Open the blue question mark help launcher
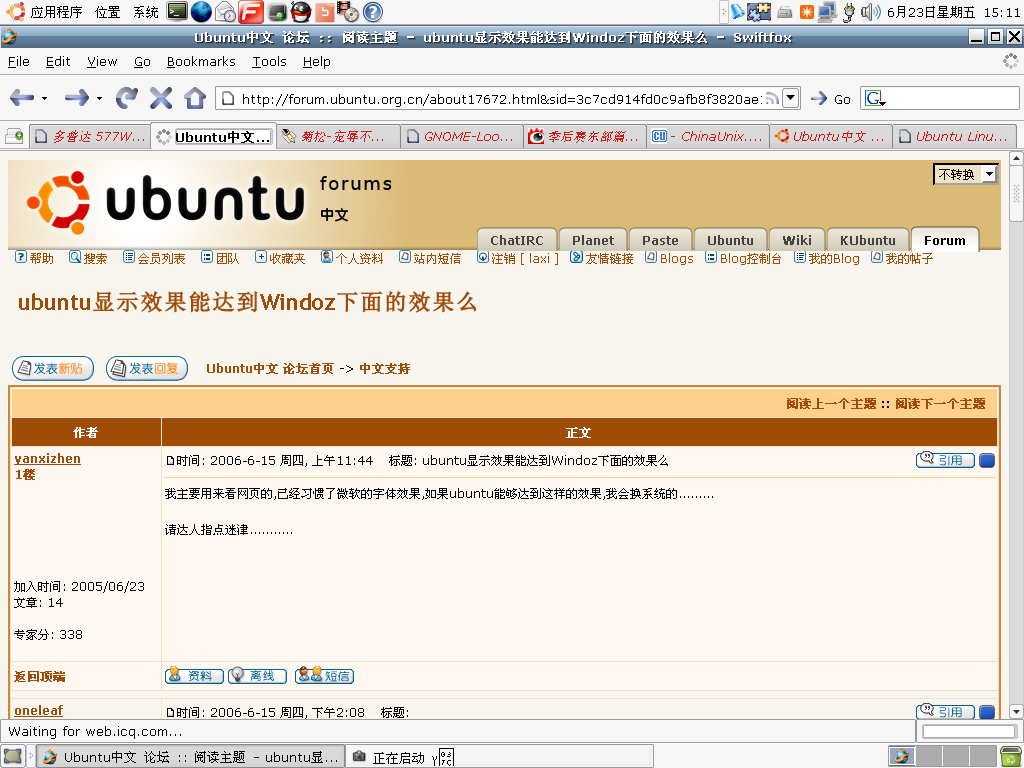Screen dimensions: 1024x768 tap(372, 12)
